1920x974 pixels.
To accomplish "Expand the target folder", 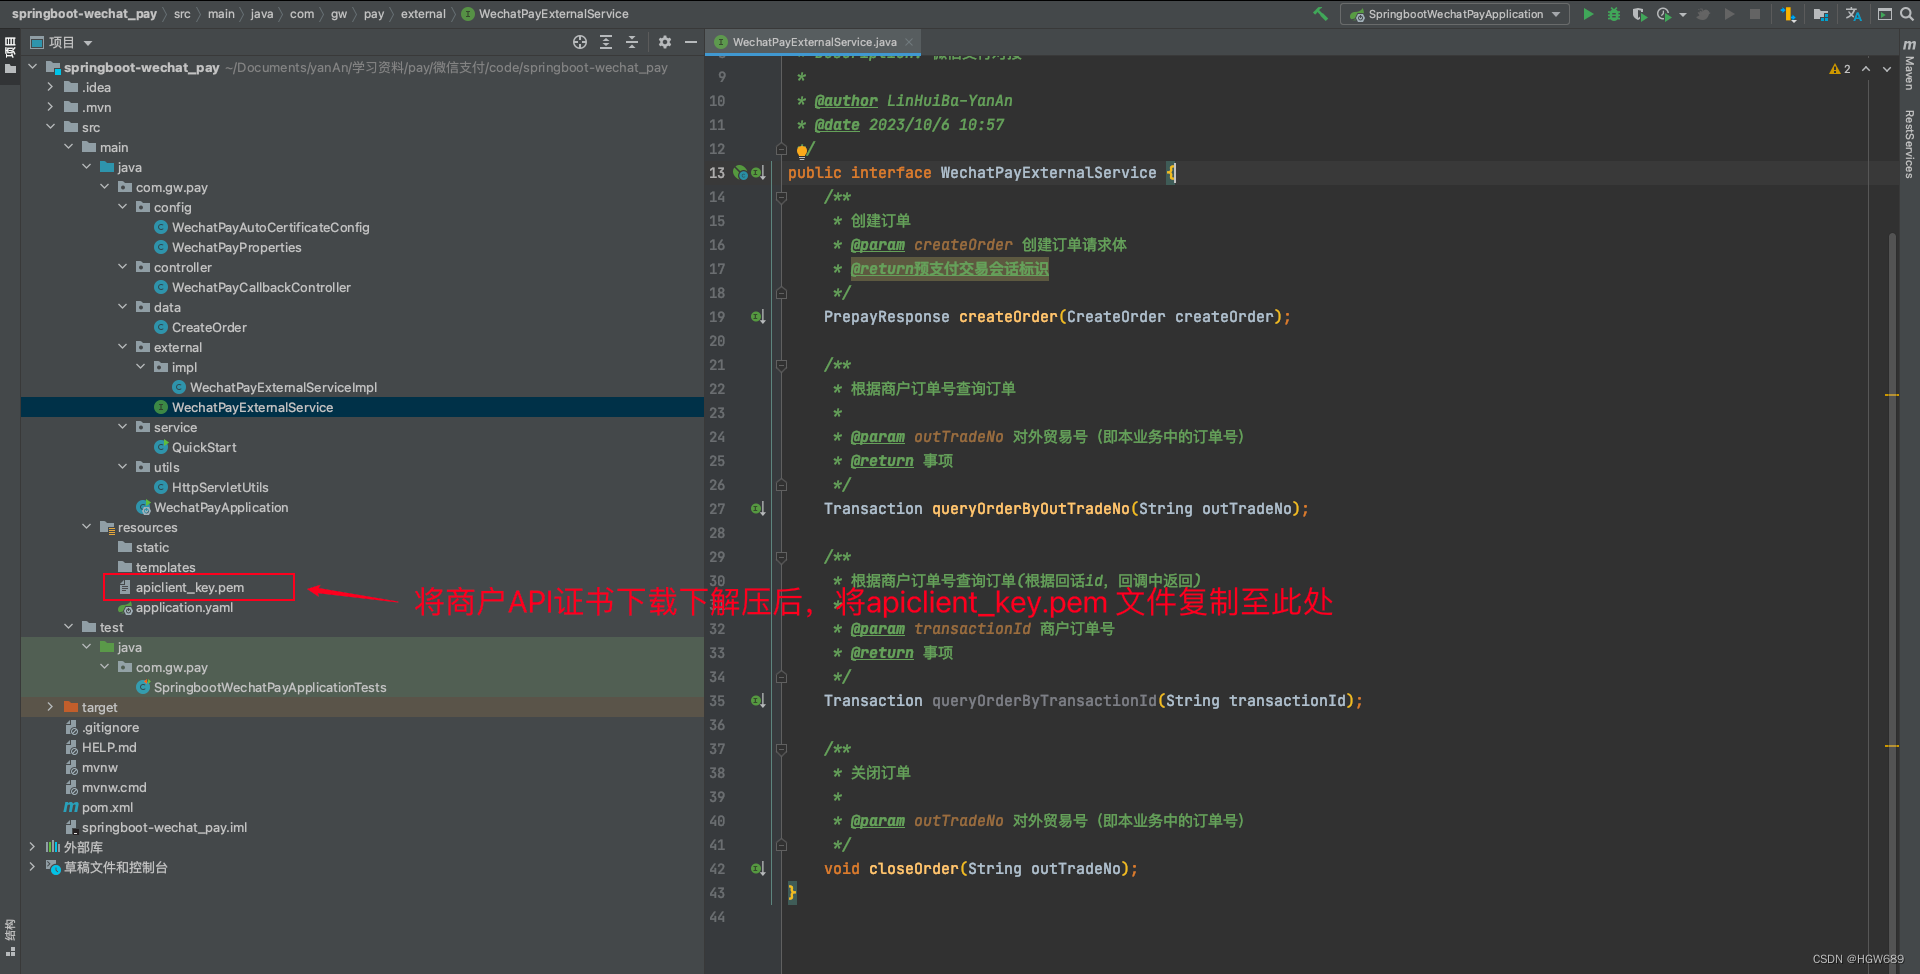I will (x=51, y=707).
